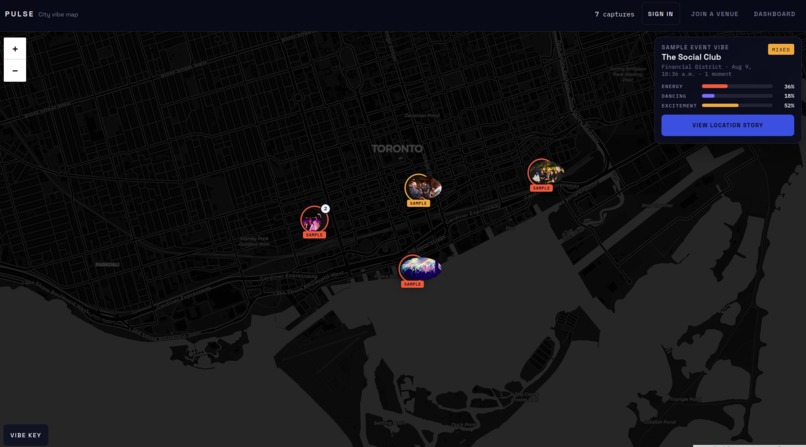Click The Social Club title
This screenshot has width=806, height=447.
691,57
